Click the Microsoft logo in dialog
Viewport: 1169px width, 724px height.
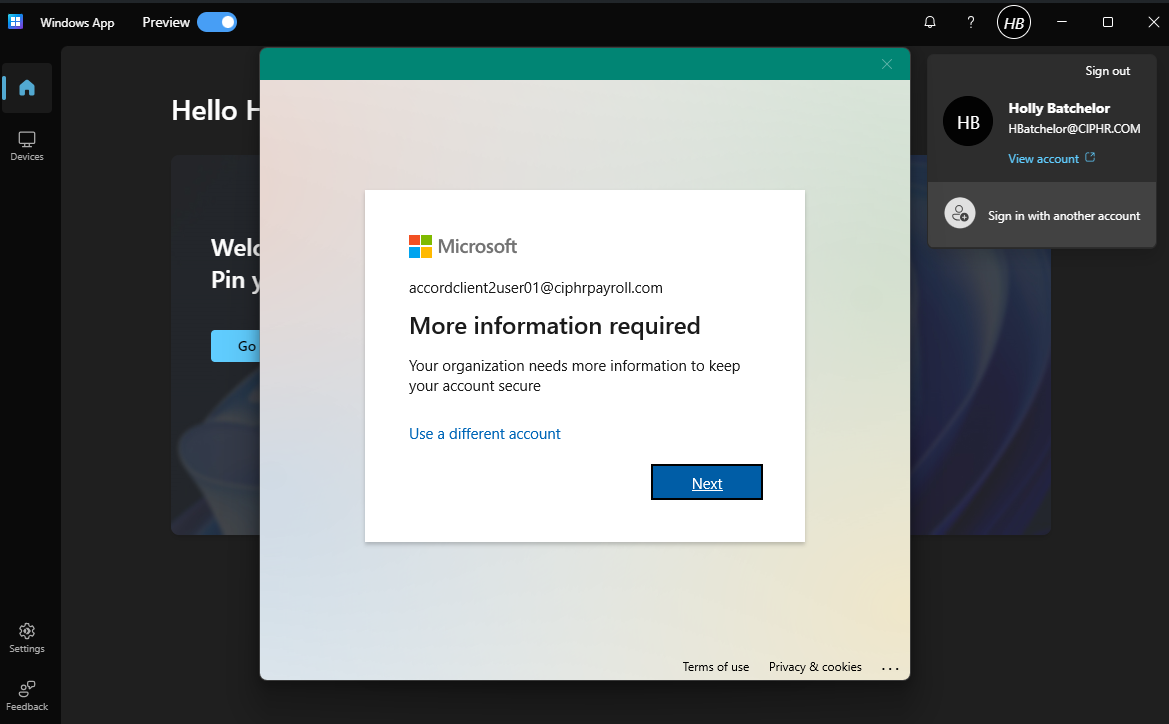[x=462, y=246]
